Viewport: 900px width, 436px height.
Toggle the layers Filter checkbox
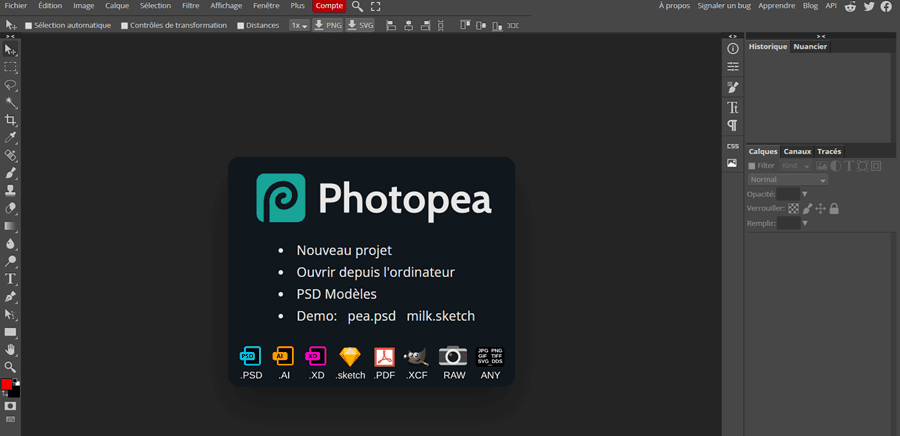(x=752, y=166)
